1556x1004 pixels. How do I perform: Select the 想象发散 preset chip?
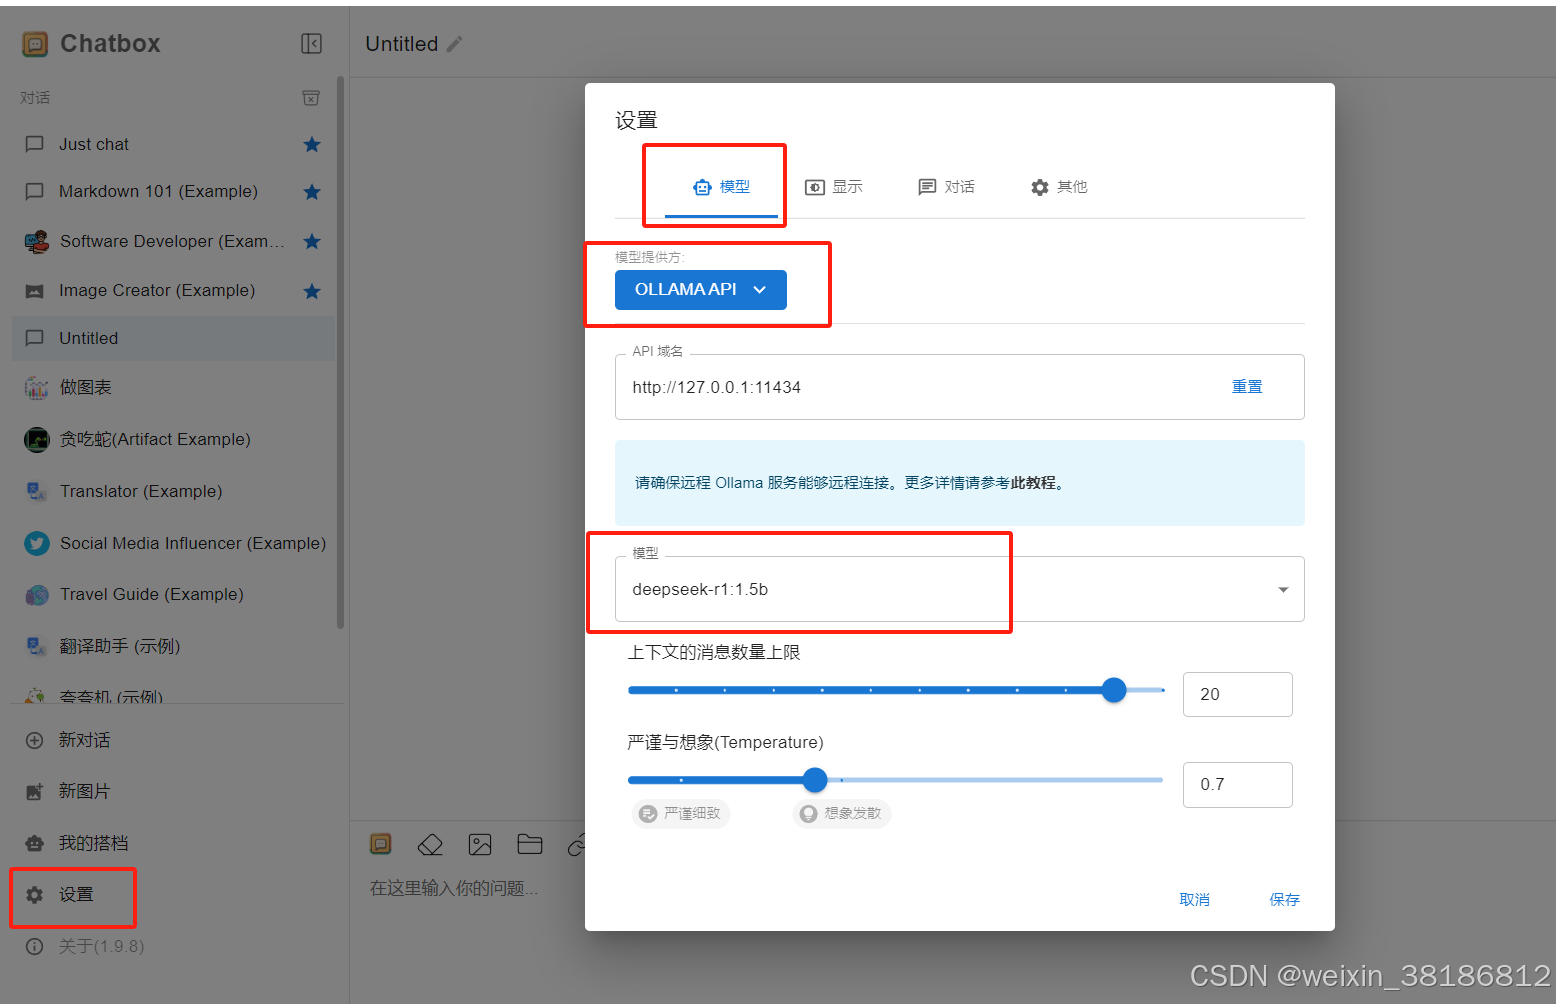coord(842,814)
